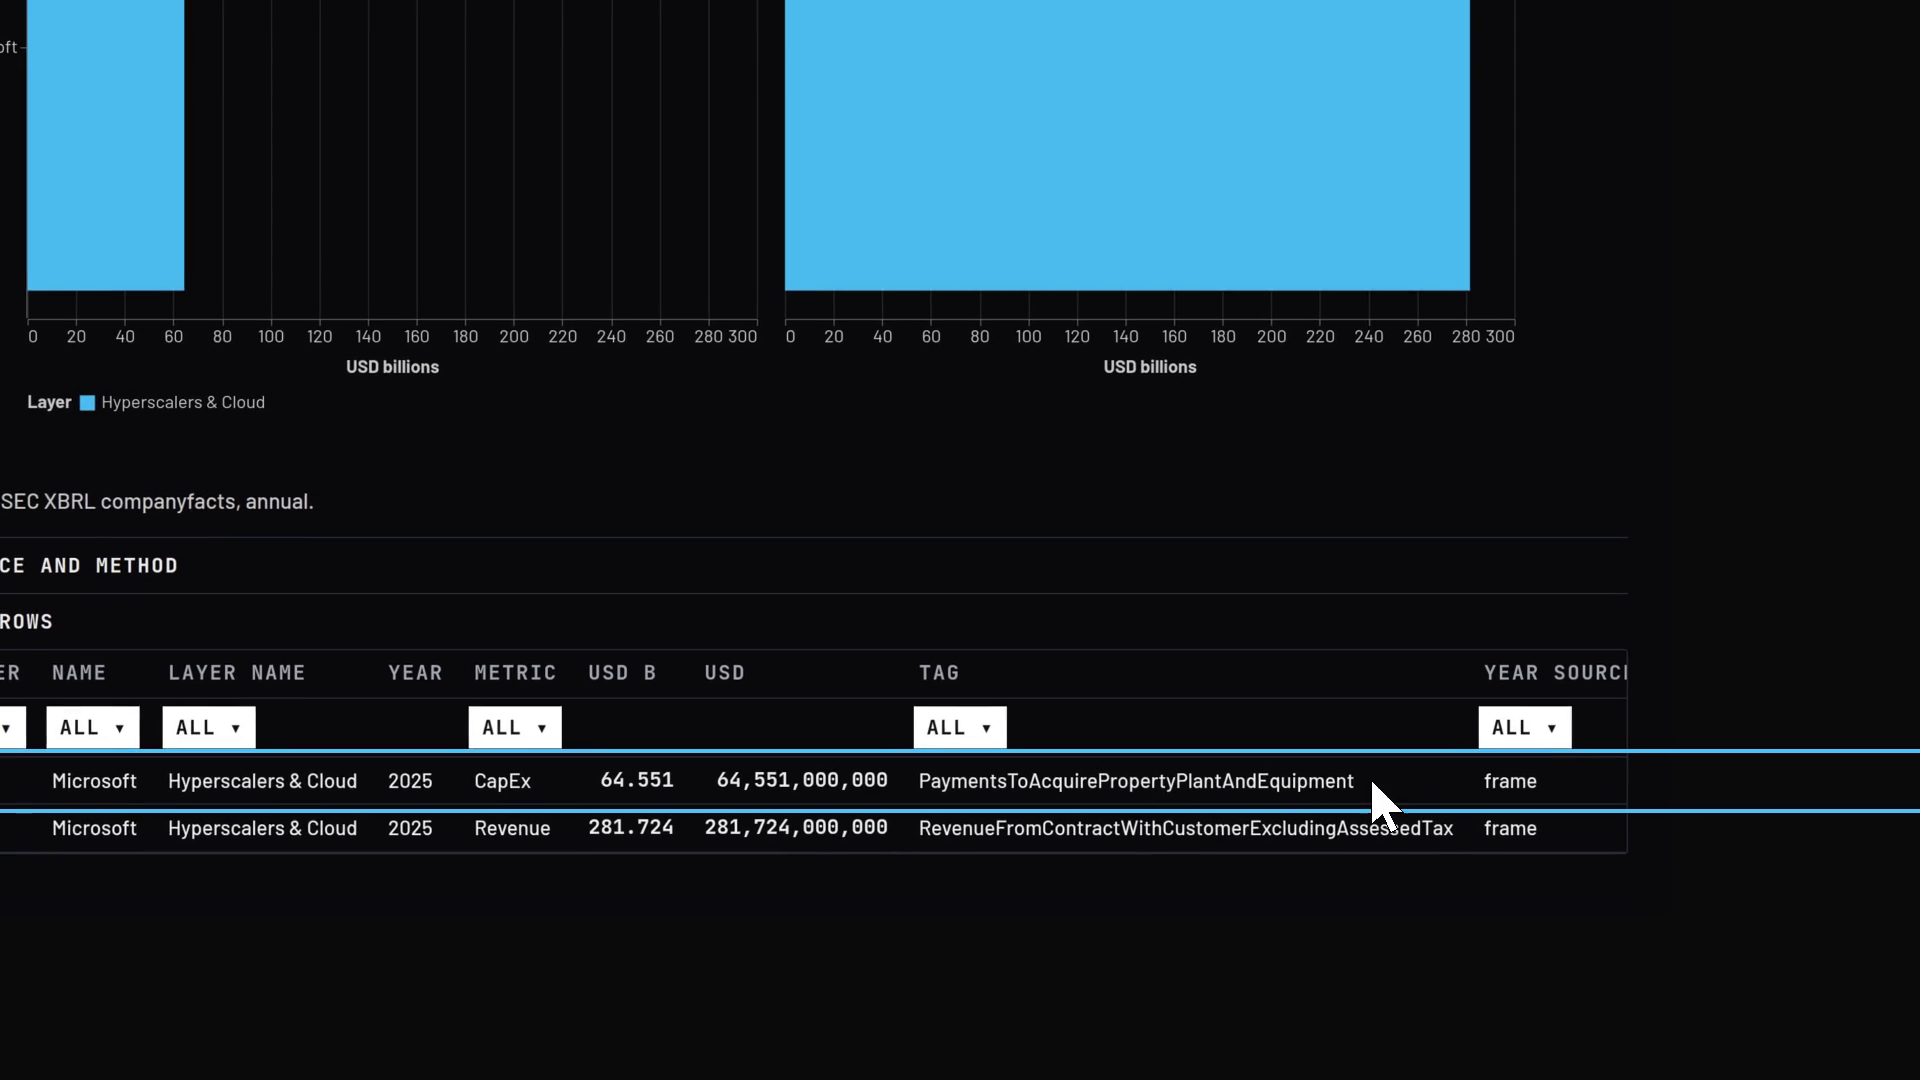Sort by the TAG column header

click(x=939, y=673)
